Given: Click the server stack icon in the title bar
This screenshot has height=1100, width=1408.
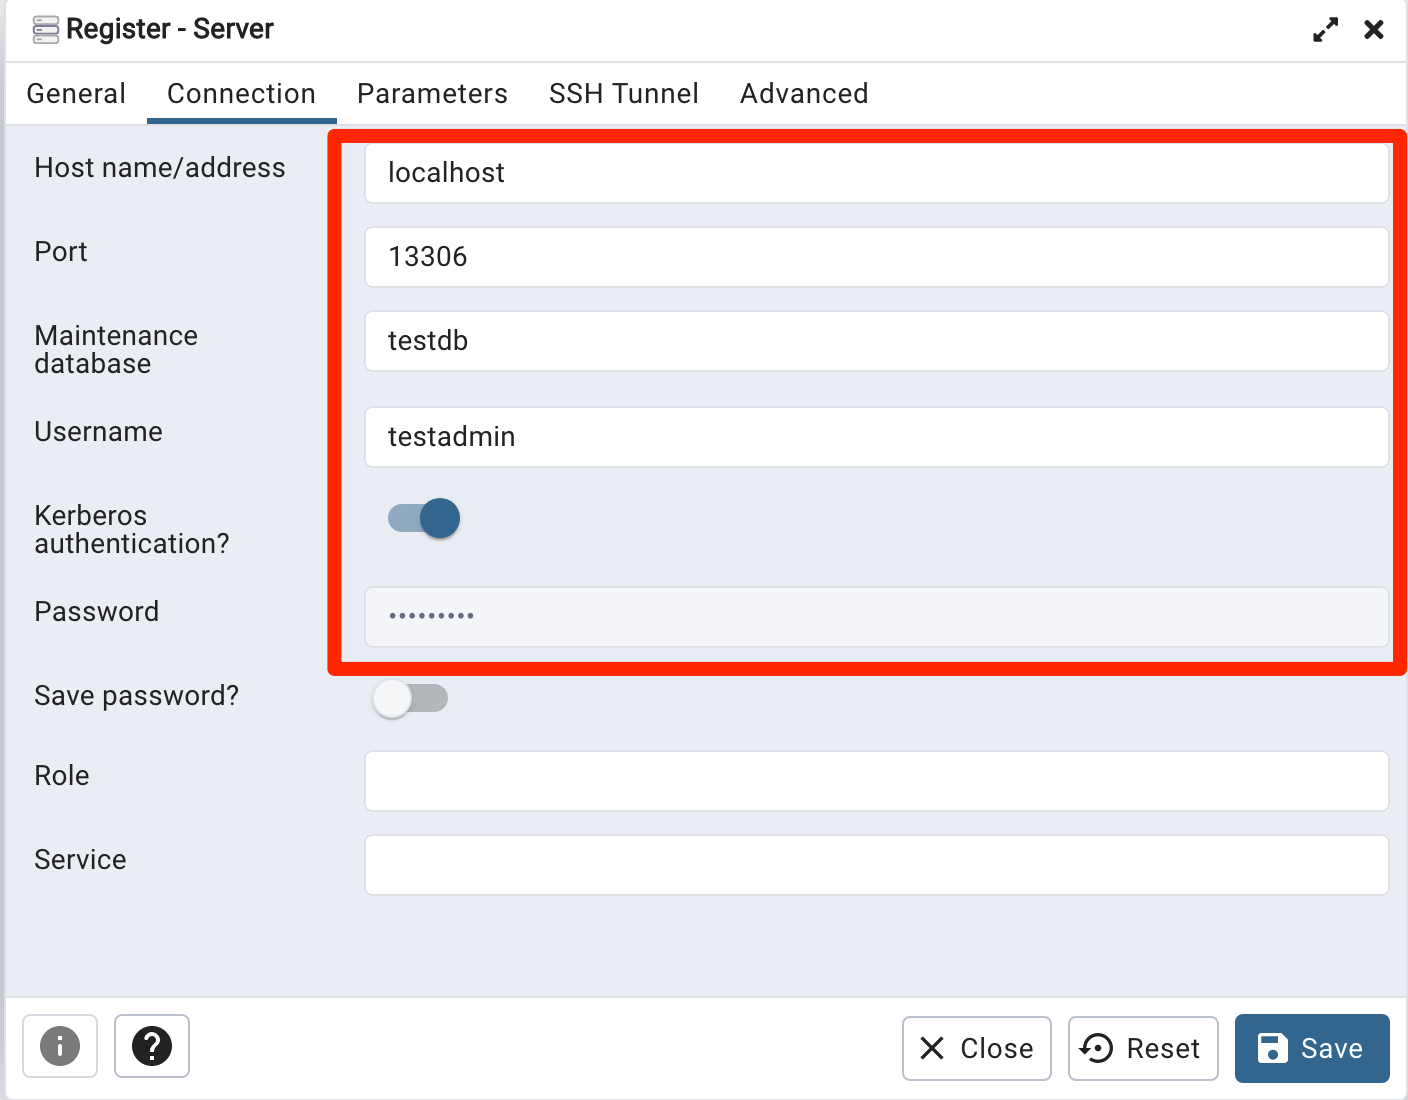Looking at the screenshot, I should 45,29.
